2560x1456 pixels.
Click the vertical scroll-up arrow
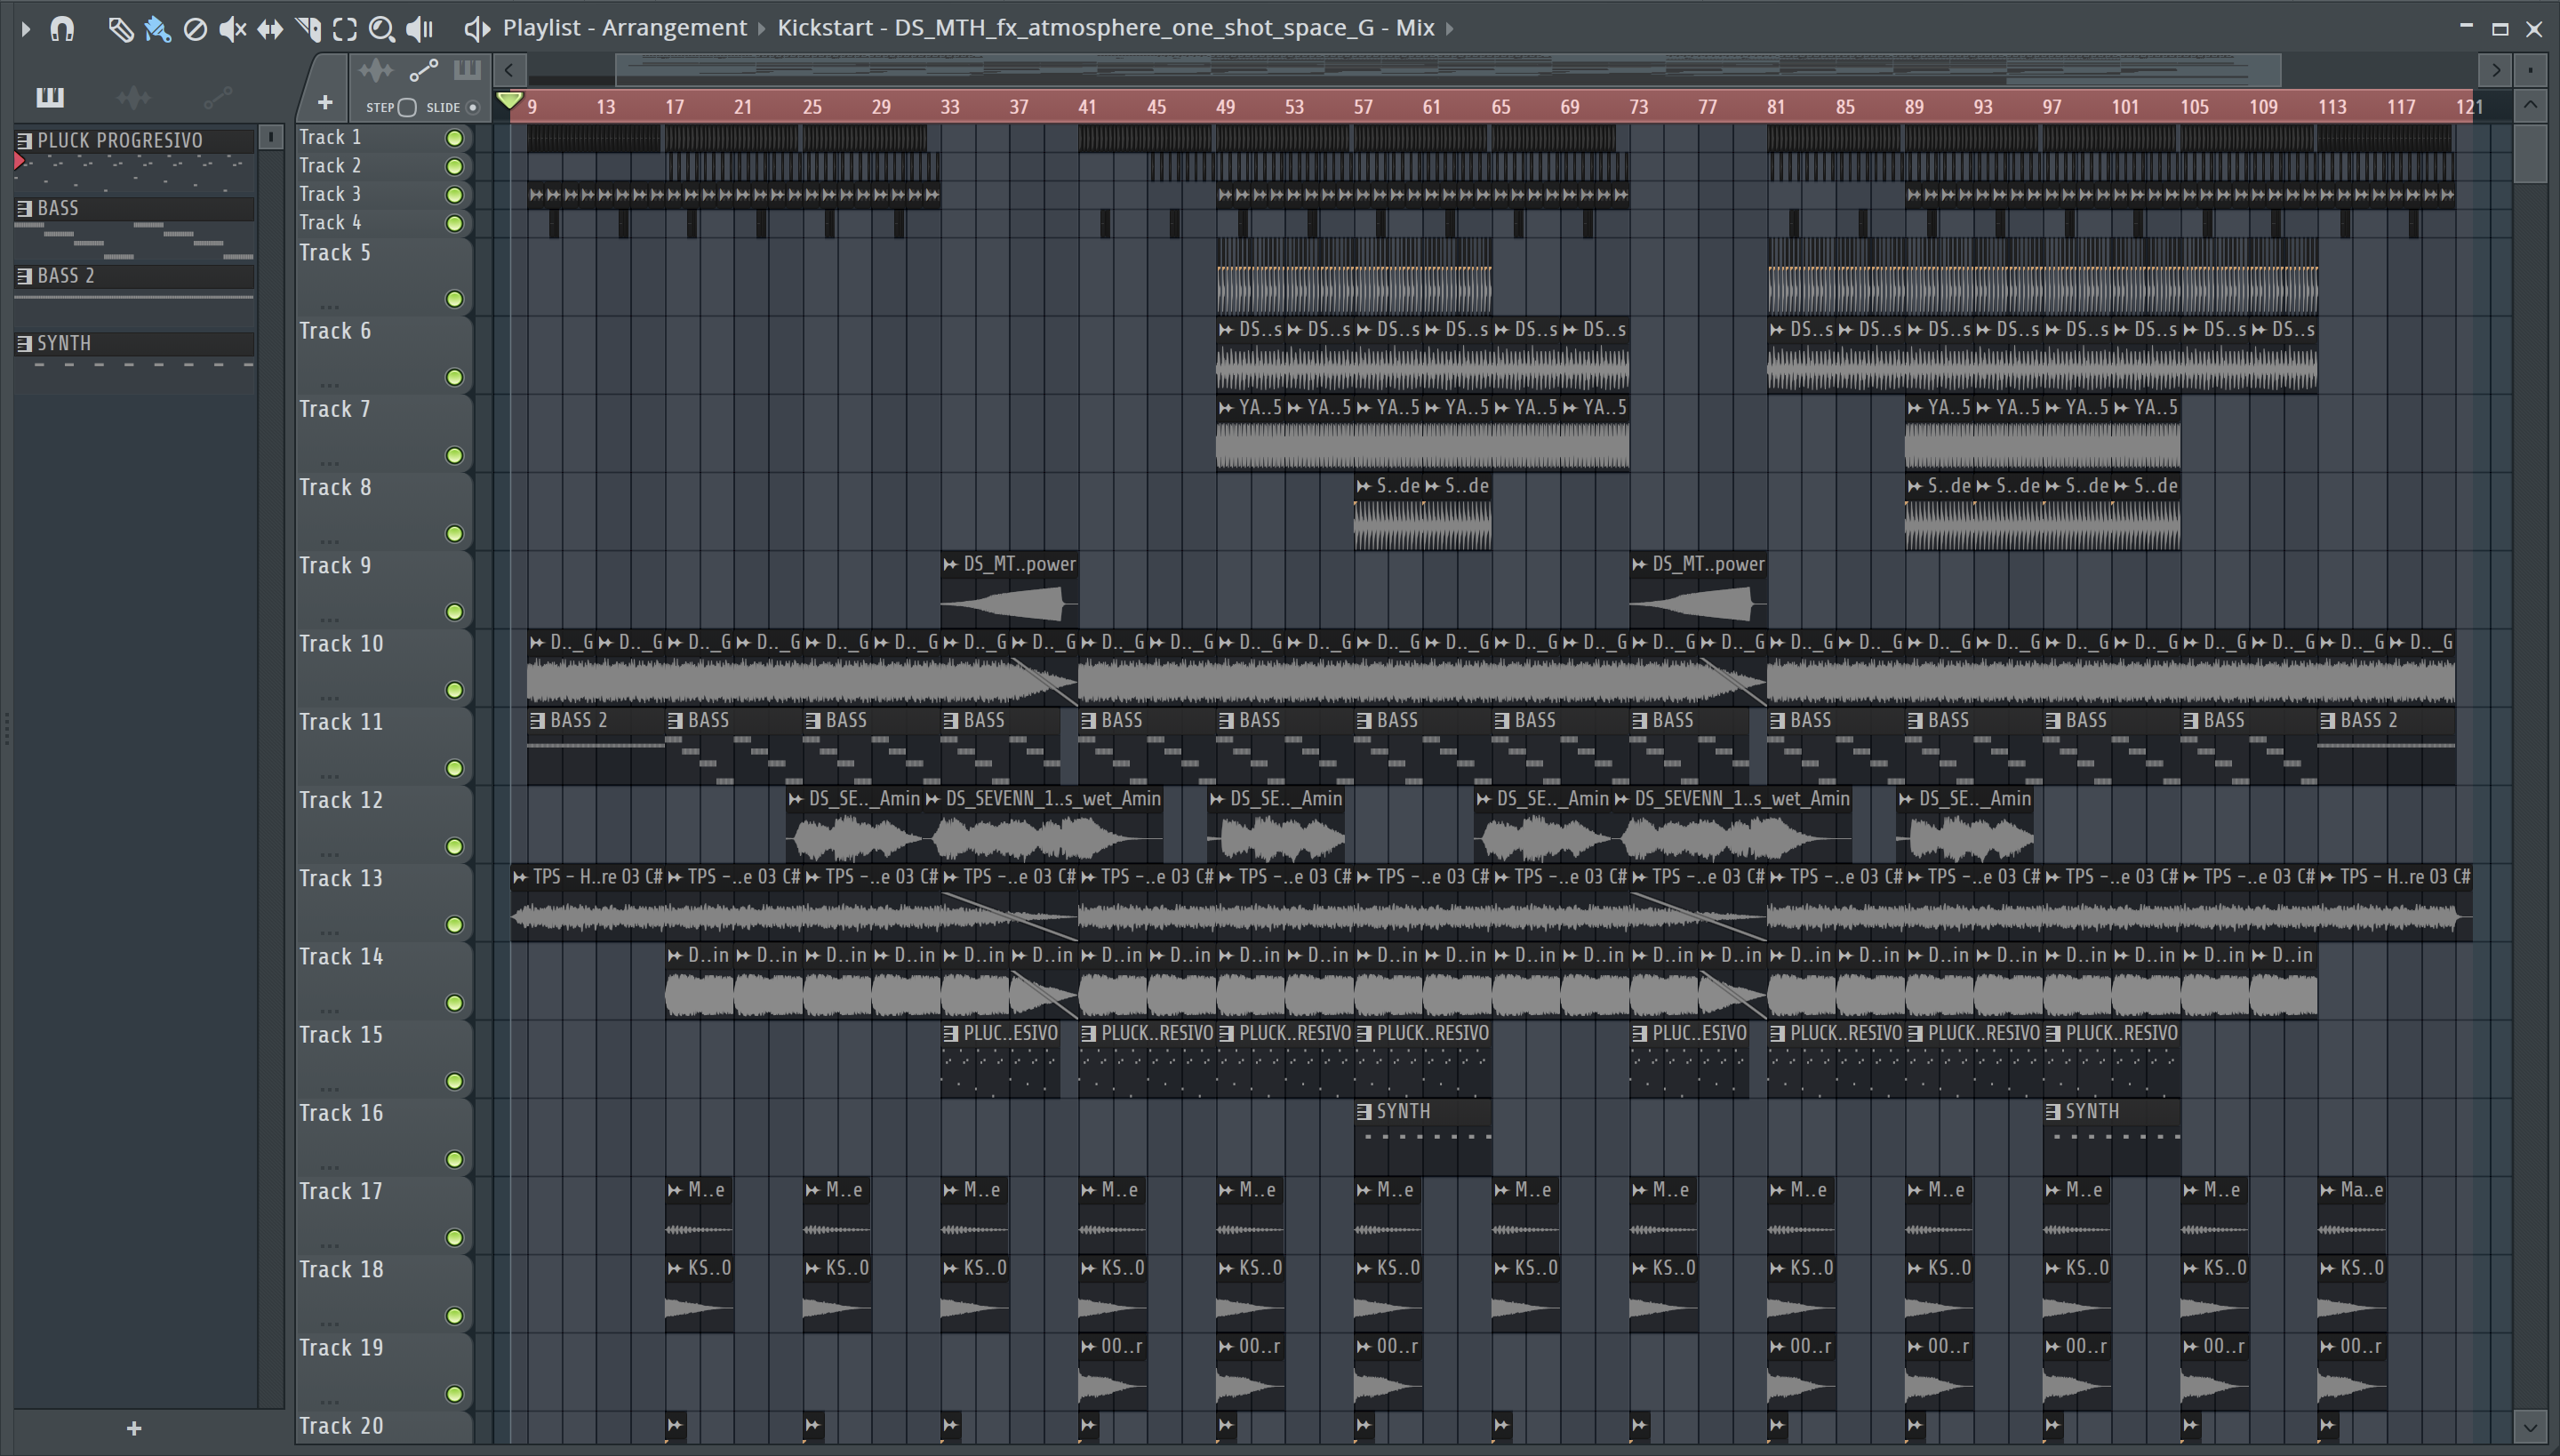pyautogui.click(x=2530, y=105)
